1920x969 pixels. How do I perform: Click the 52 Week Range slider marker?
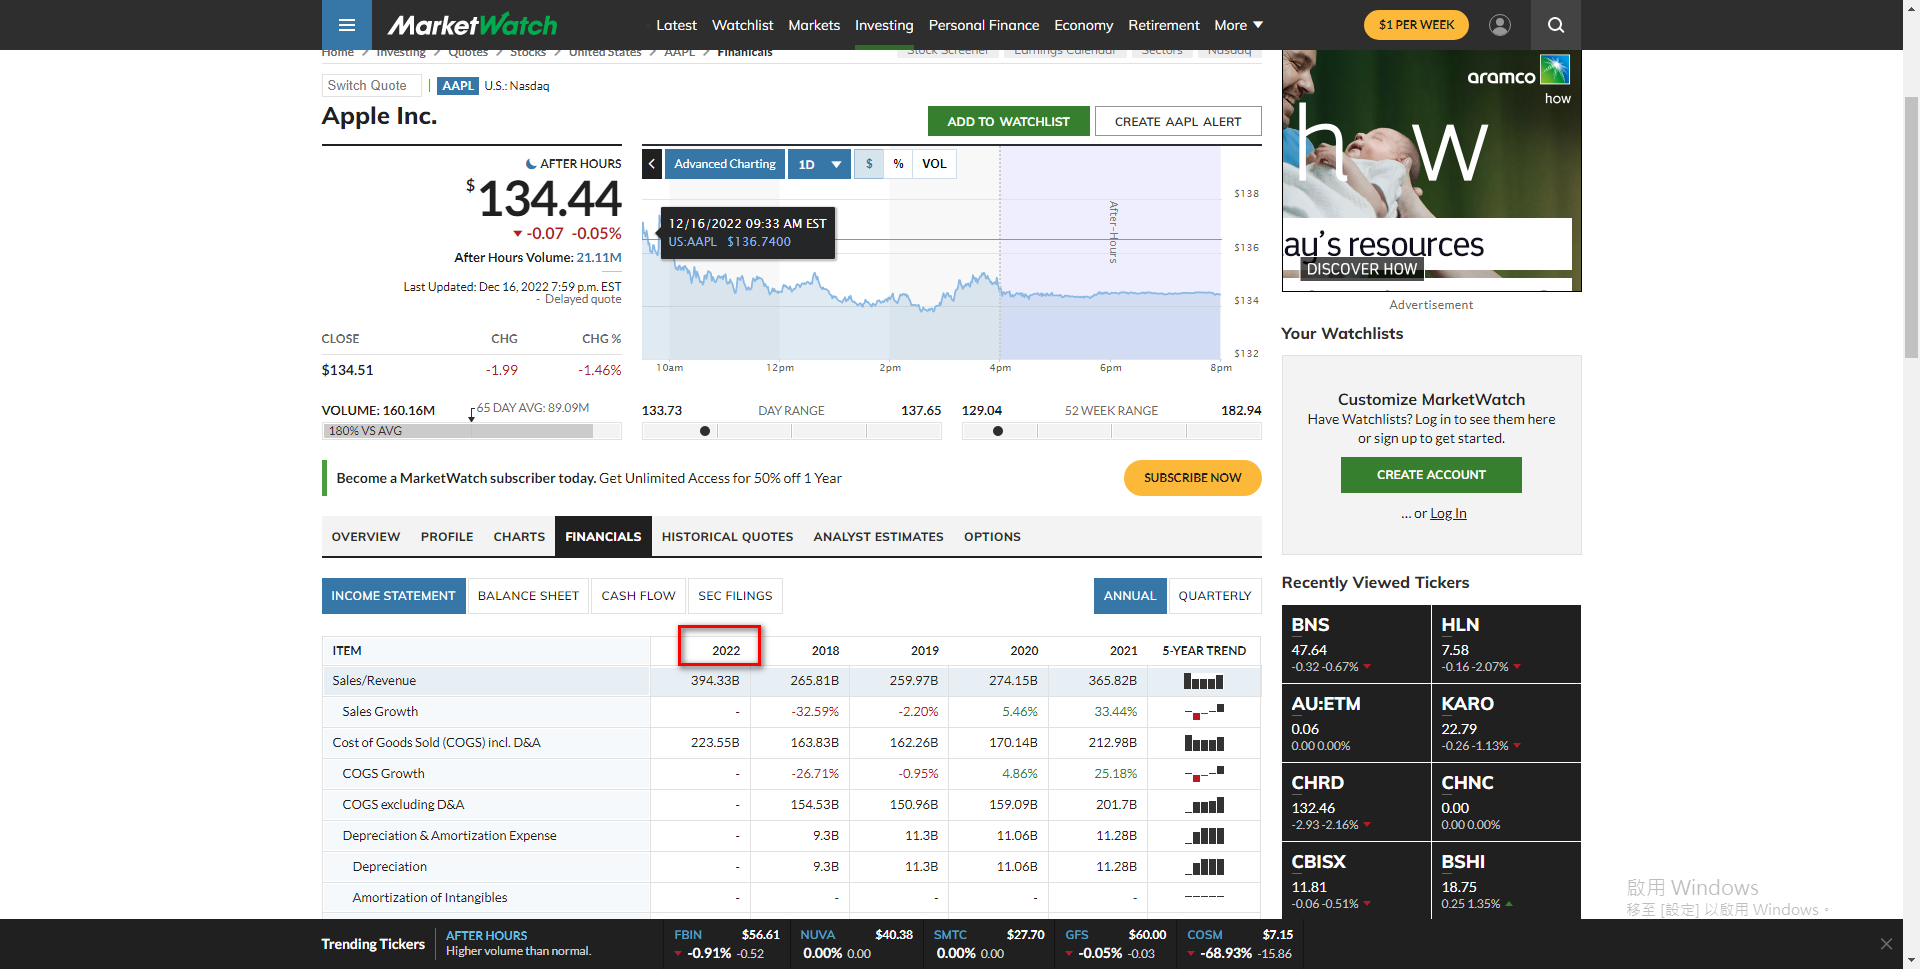(x=998, y=431)
